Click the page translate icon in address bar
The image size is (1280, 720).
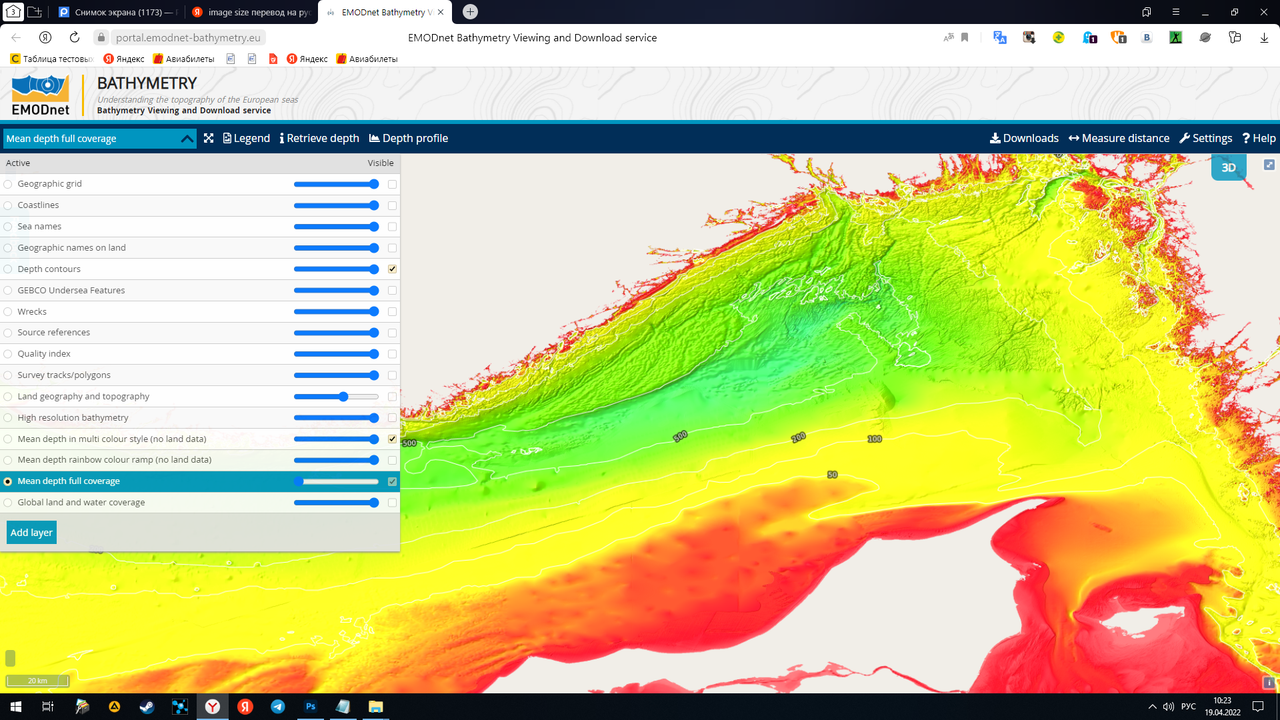(x=948, y=37)
